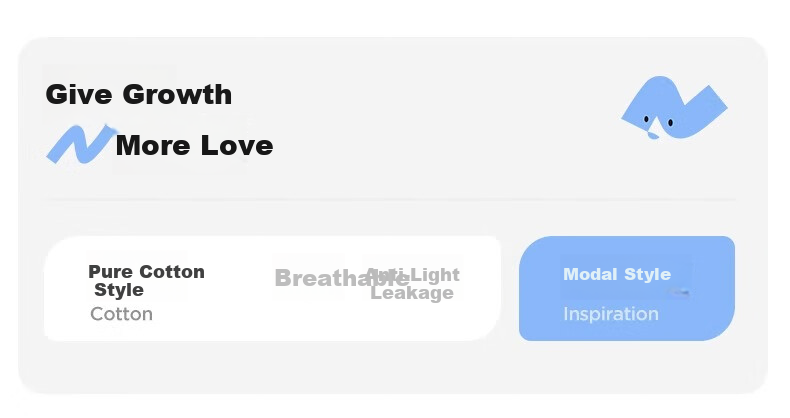Image resolution: width=790 pixels, height=418 pixels.
Task: Click the blue squiggle beside More Love
Action: coord(81,145)
